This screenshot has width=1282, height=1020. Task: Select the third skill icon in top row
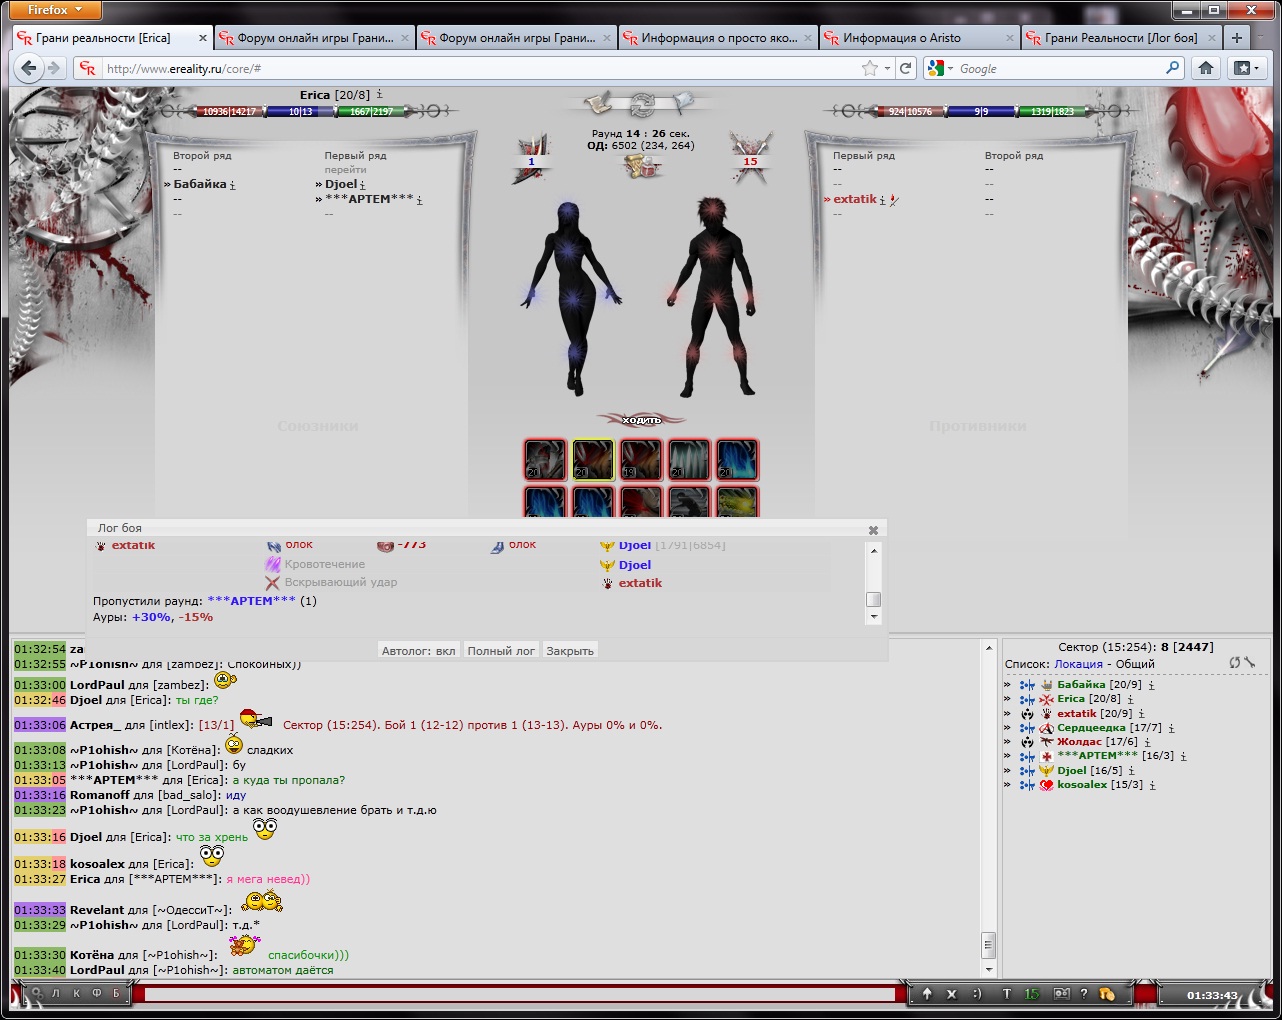[x=641, y=460]
